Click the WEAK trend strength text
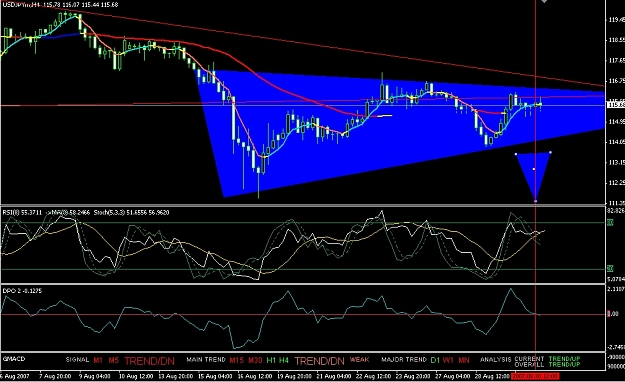Viewport: 625px width, 382px height. pyautogui.click(x=360, y=360)
